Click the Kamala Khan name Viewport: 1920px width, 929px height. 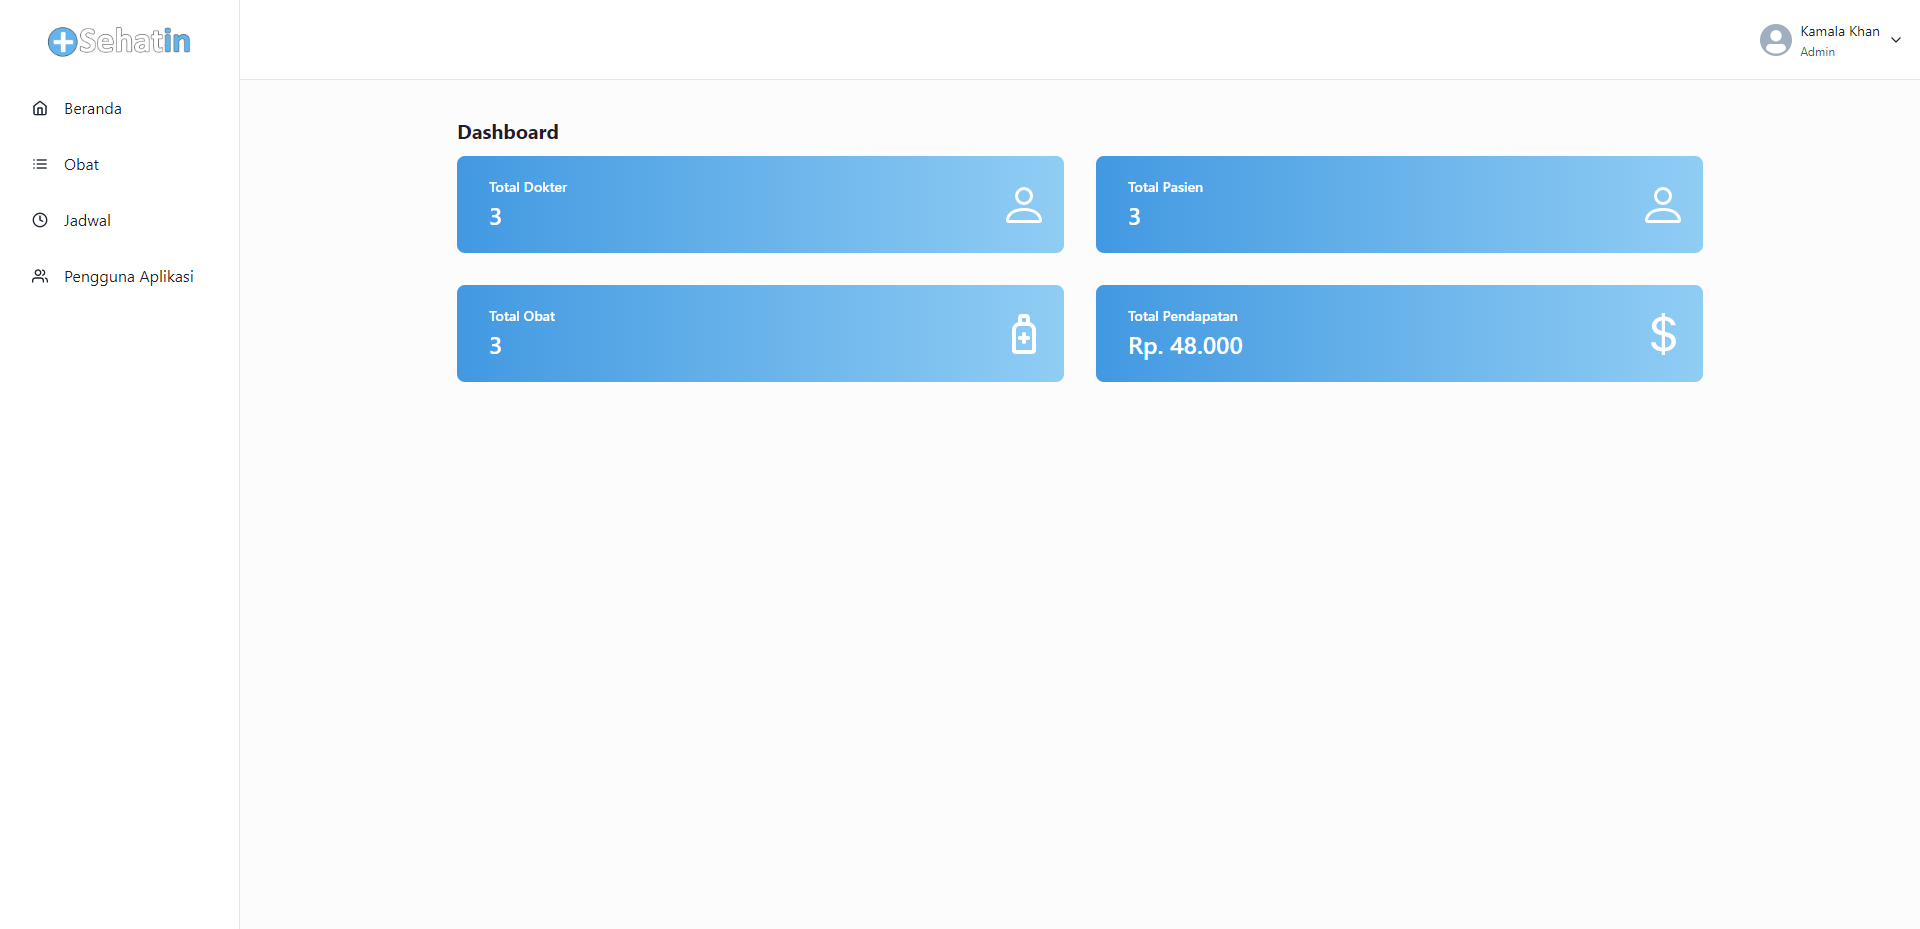pos(1840,31)
